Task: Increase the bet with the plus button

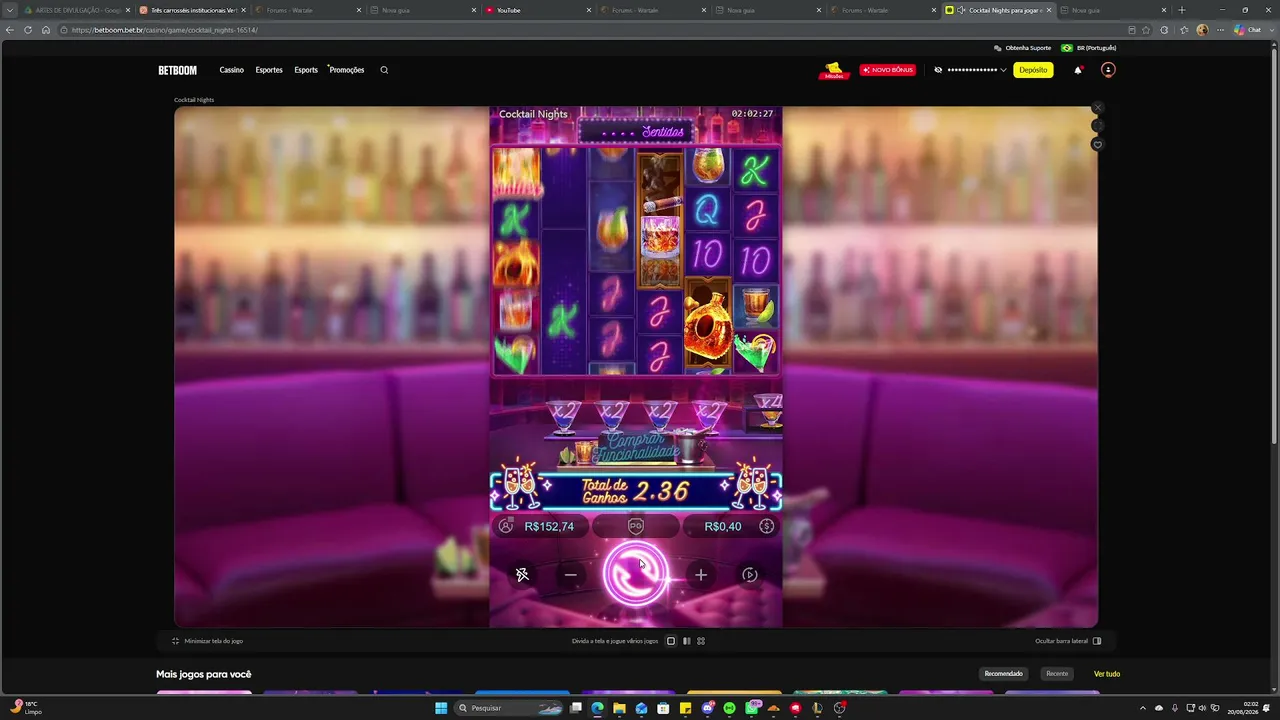Action: (701, 575)
